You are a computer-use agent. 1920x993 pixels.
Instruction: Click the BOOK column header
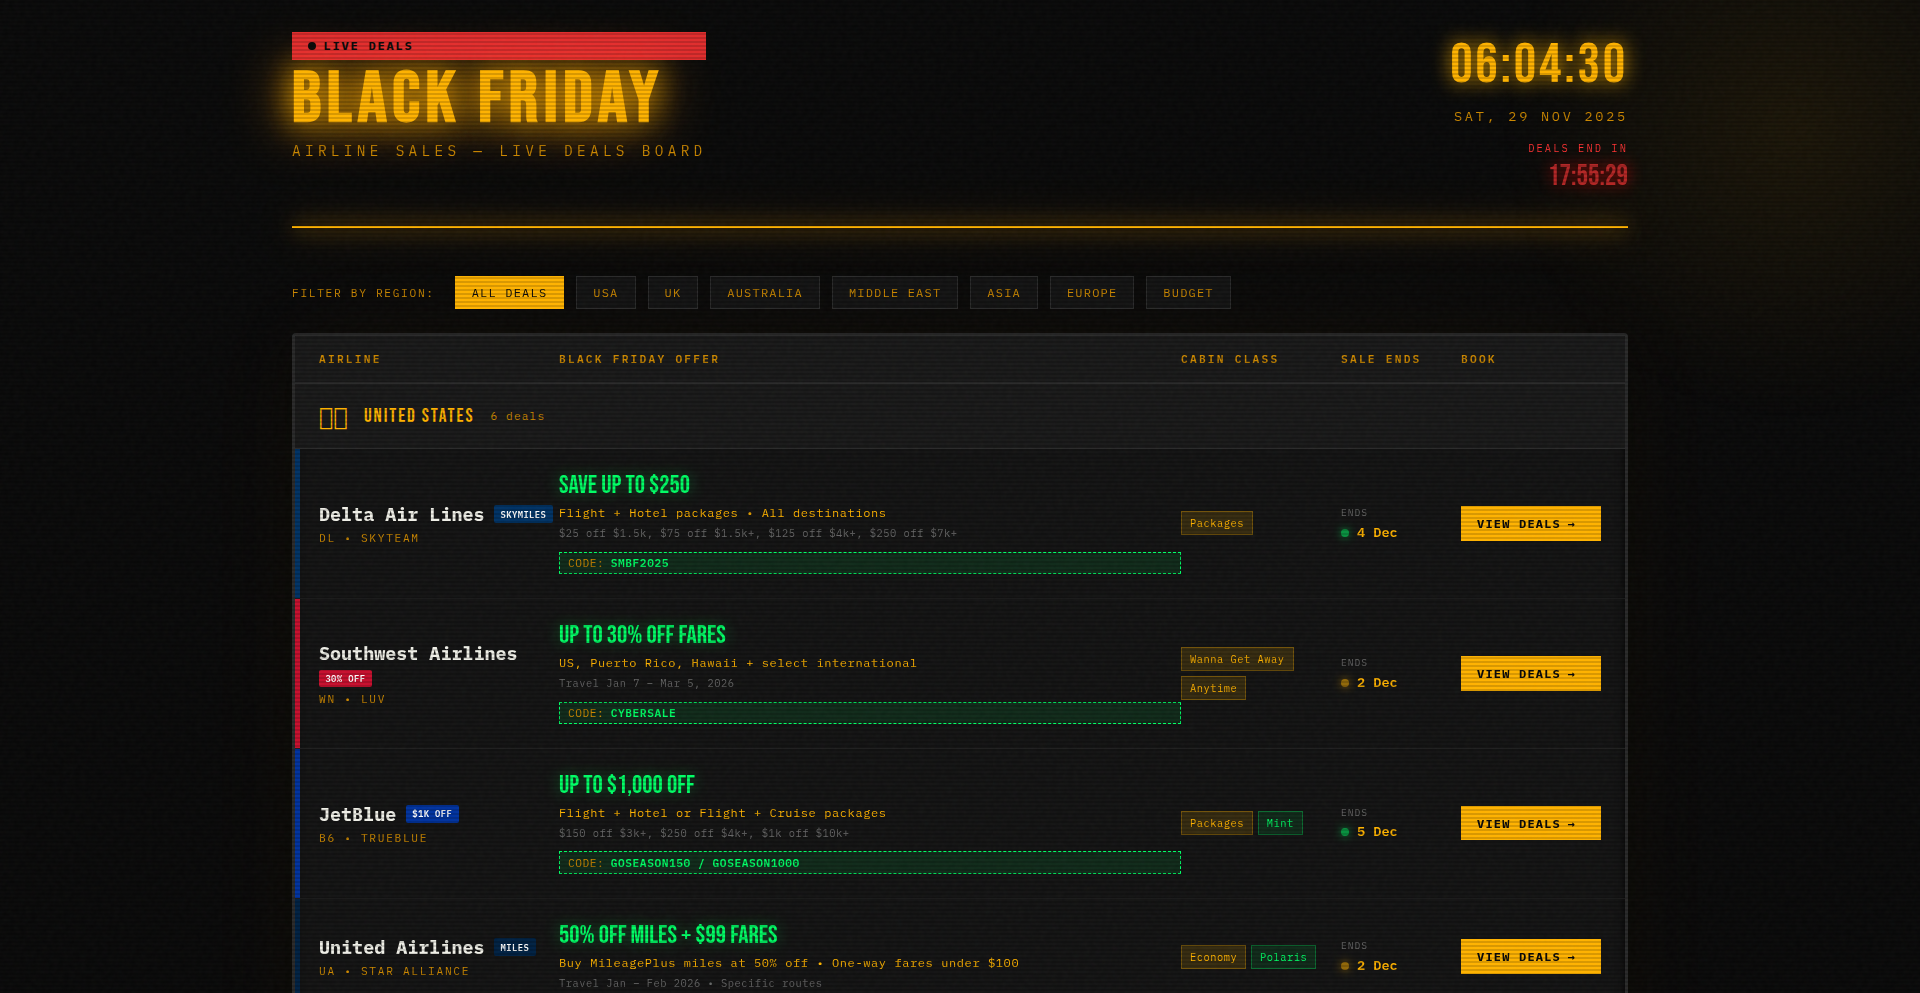[1478, 359]
